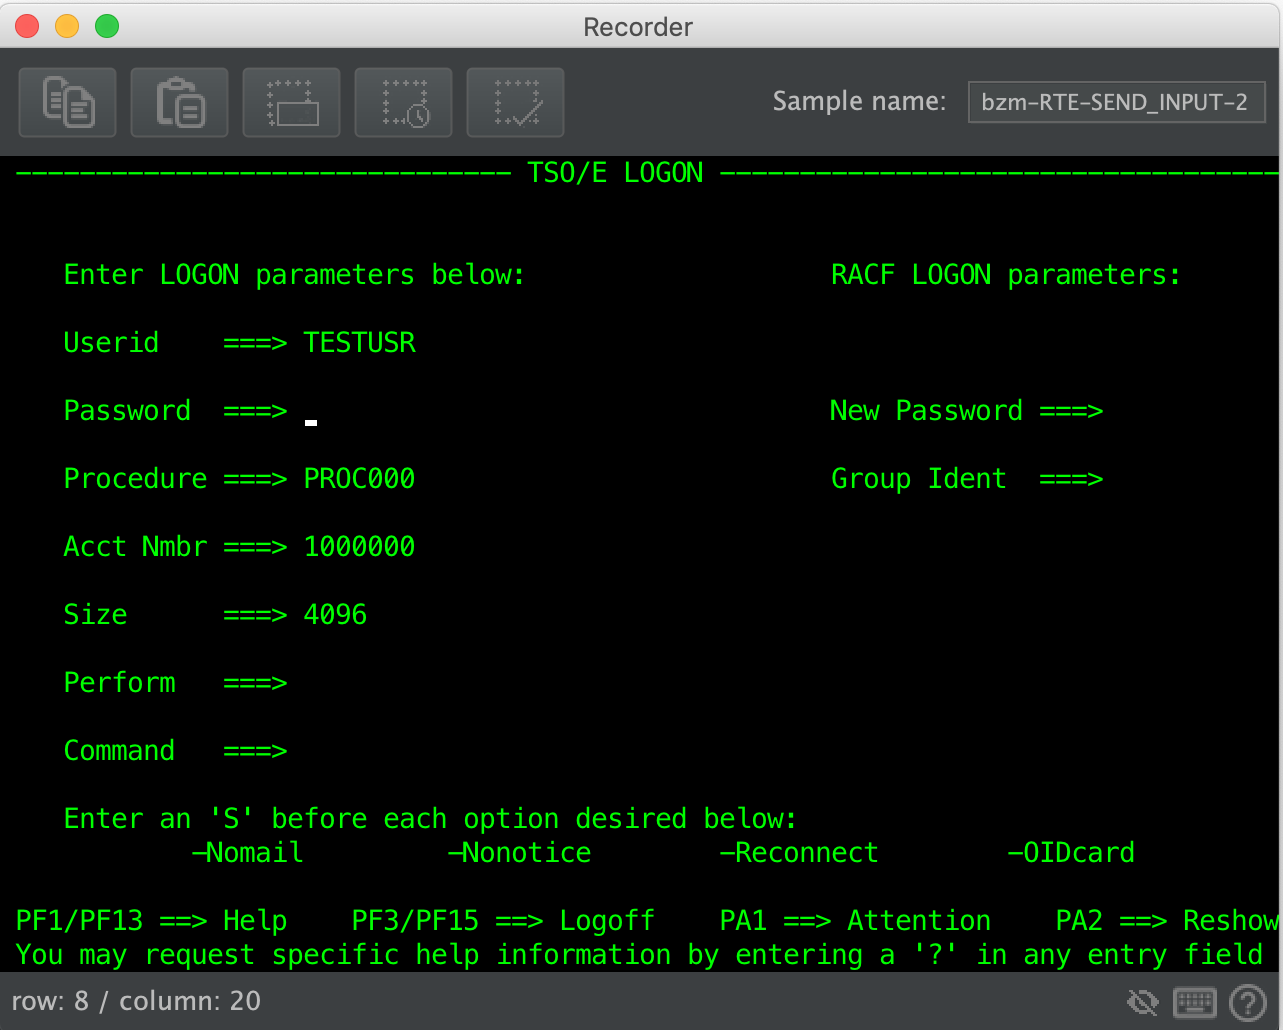Click the -Reconnect option

[799, 852]
